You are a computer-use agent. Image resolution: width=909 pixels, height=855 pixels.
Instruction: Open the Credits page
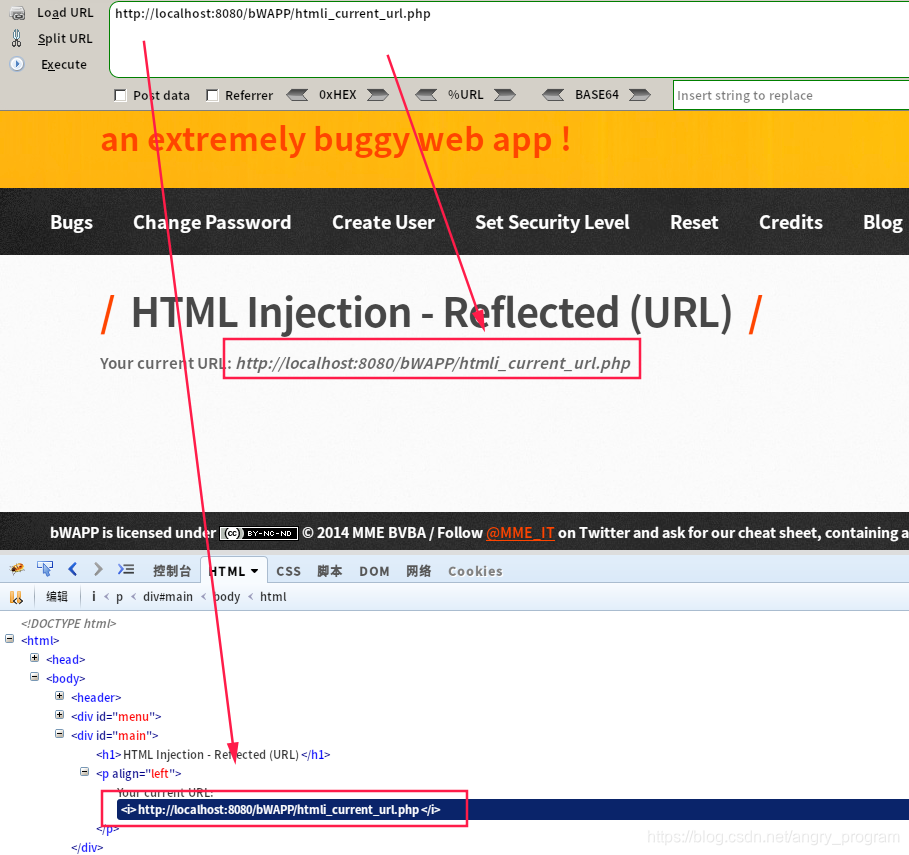coord(791,223)
